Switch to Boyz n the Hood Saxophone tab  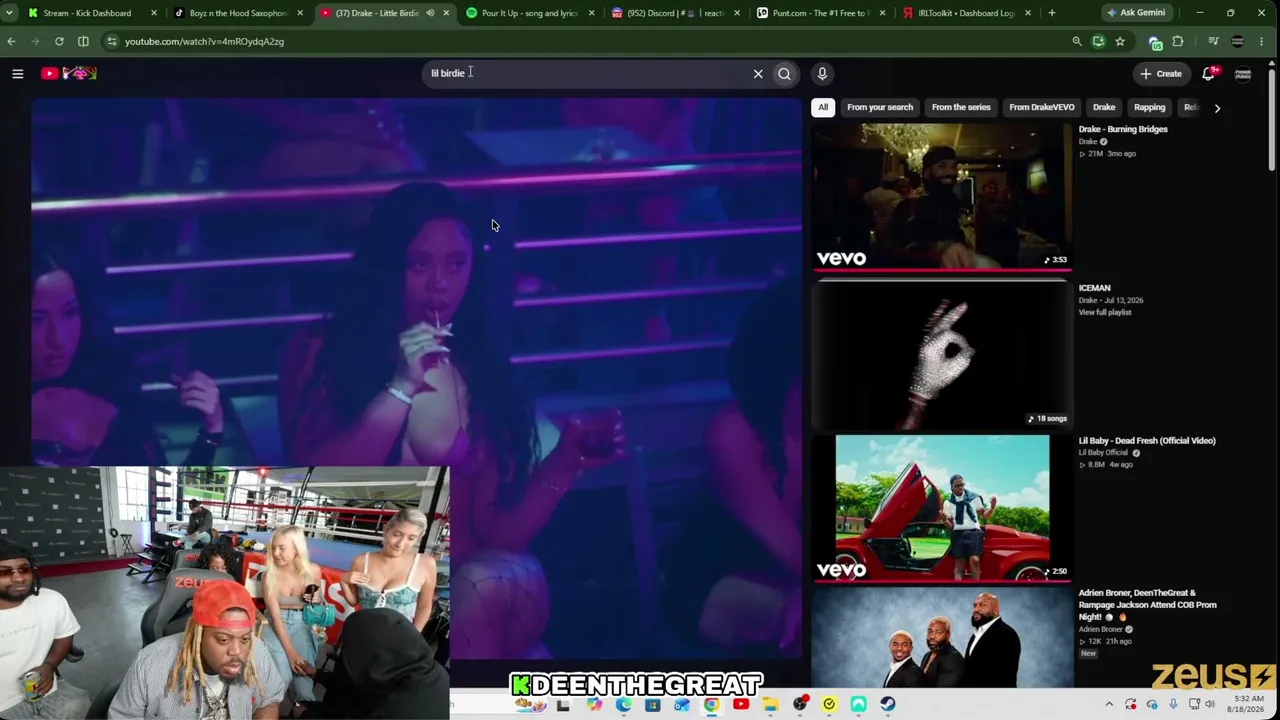click(238, 13)
